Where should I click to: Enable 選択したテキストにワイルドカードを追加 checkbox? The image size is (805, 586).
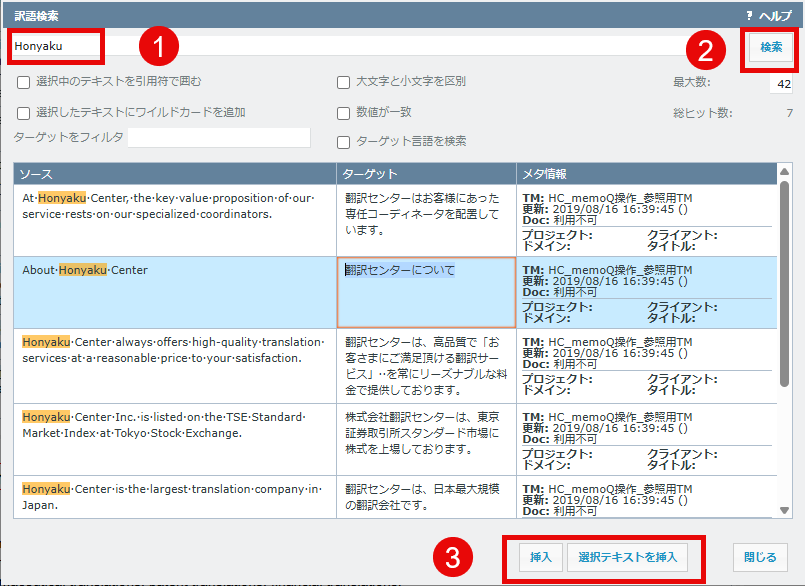click(x=23, y=113)
